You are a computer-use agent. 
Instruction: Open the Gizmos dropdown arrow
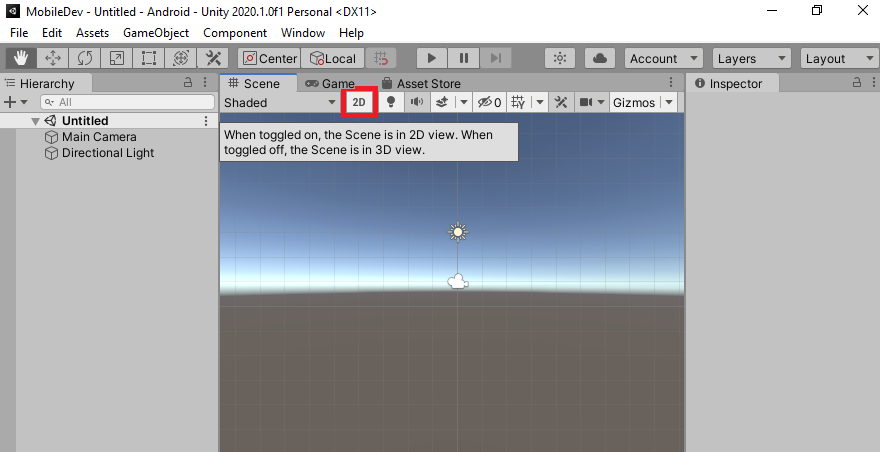click(x=669, y=102)
